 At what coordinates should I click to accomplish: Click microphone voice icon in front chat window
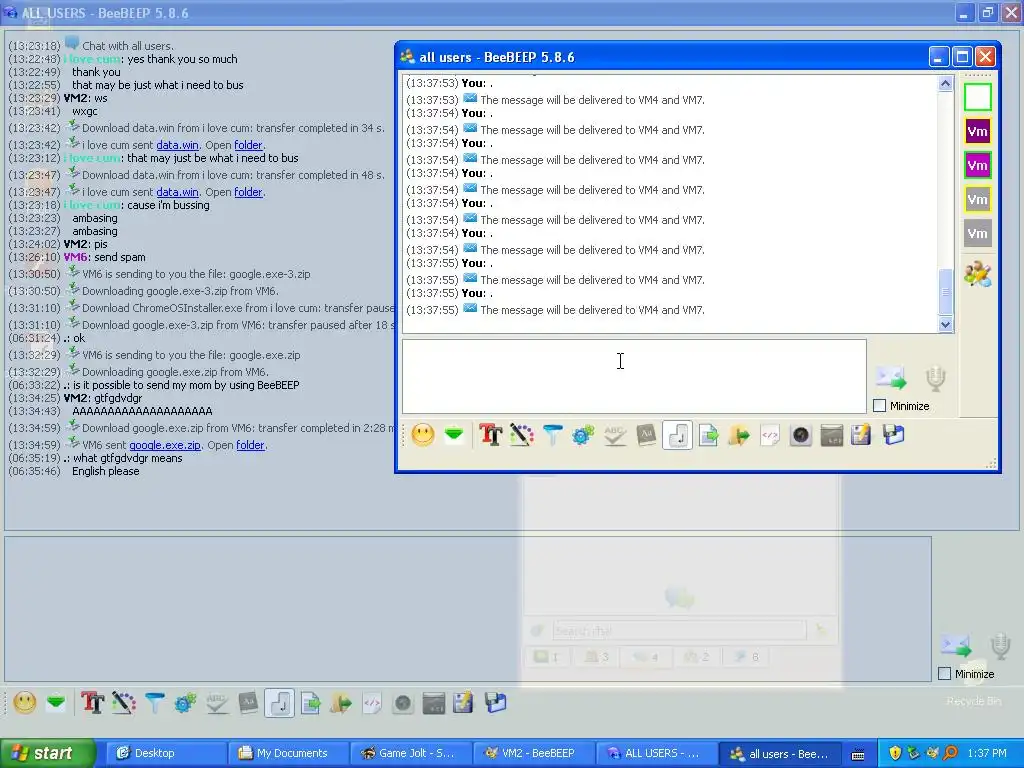[936, 379]
